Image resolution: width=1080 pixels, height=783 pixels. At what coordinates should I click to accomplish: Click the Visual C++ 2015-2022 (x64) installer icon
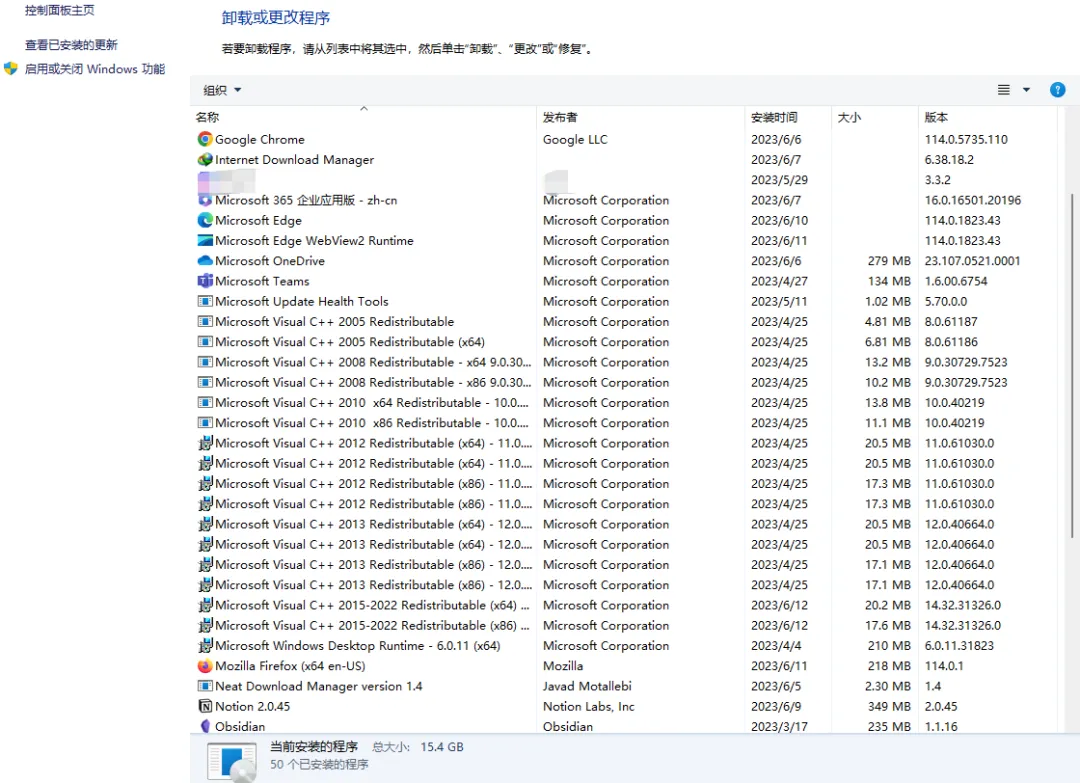point(205,605)
